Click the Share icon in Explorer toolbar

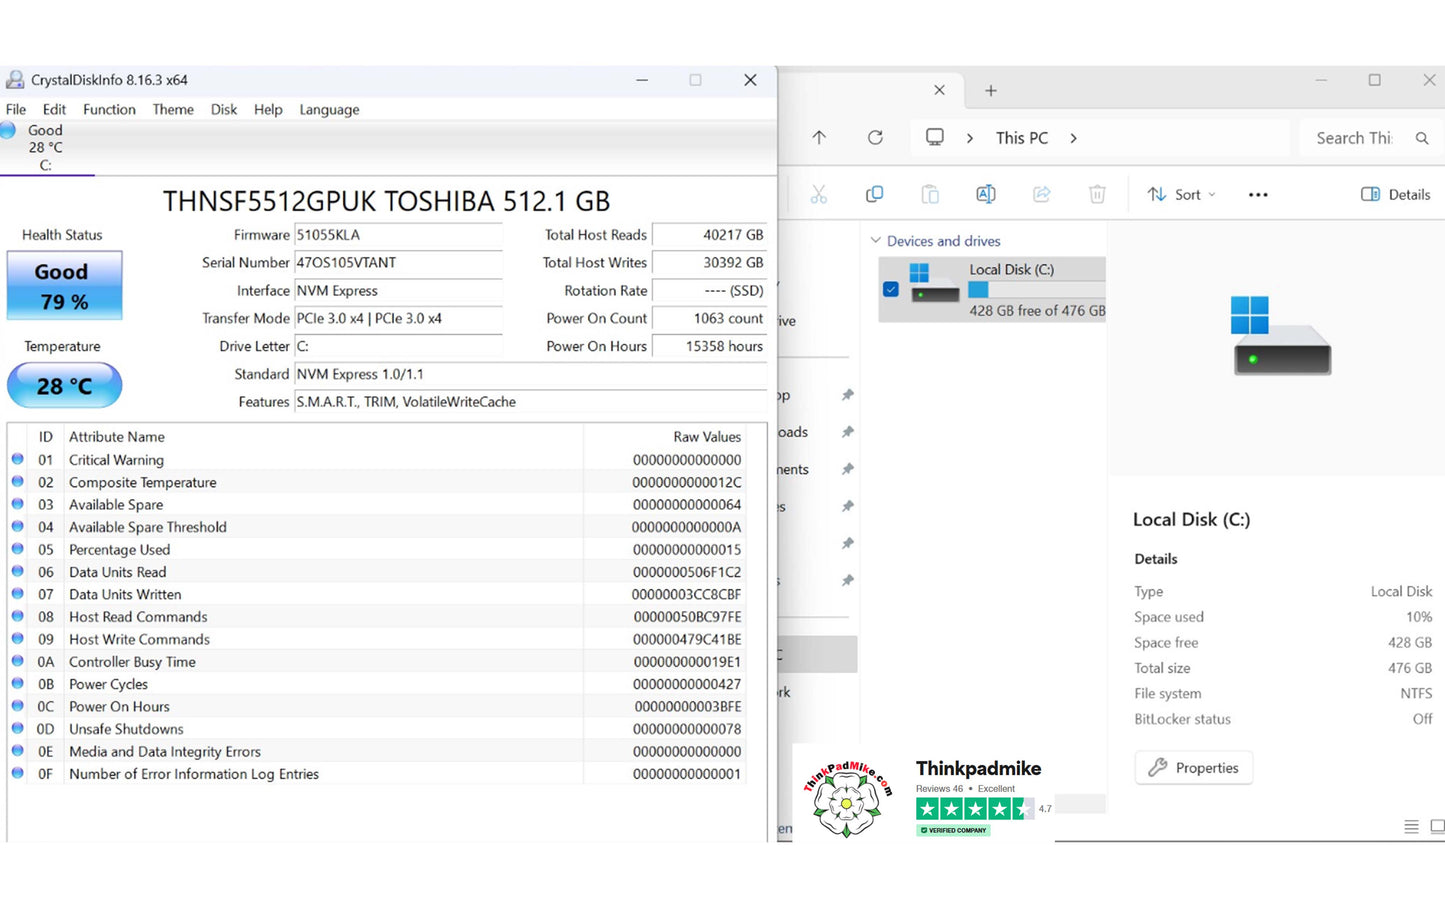[x=1042, y=194]
